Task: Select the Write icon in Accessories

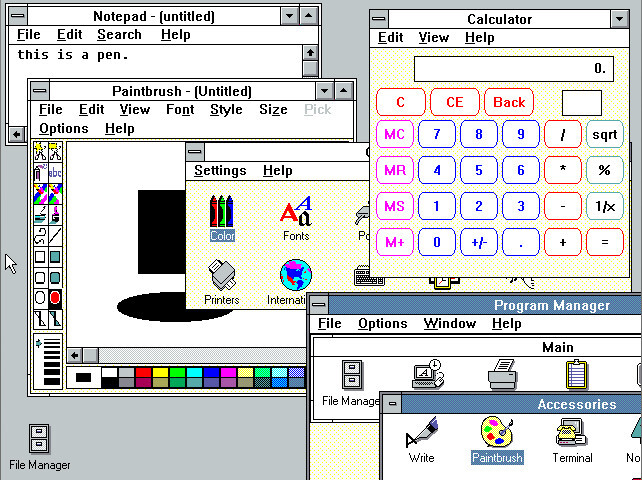Action: (x=421, y=440)
